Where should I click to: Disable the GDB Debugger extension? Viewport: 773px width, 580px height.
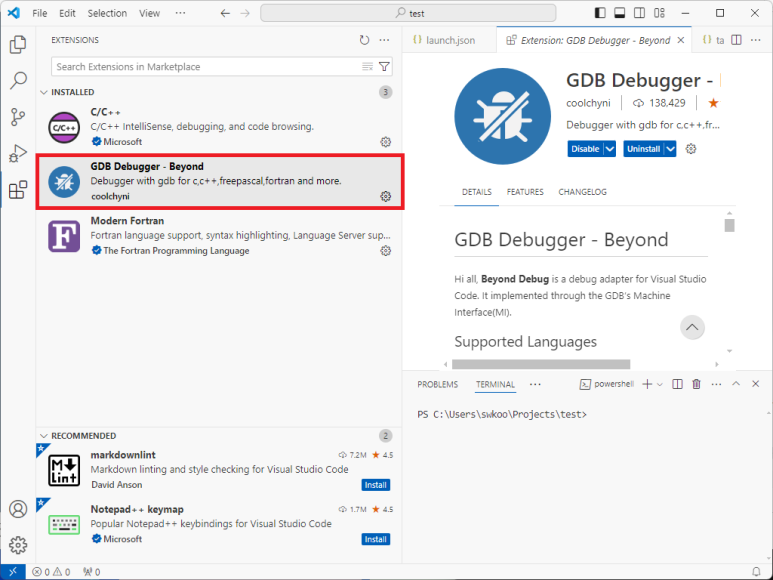pyautogui.click(x=585, y=149)
